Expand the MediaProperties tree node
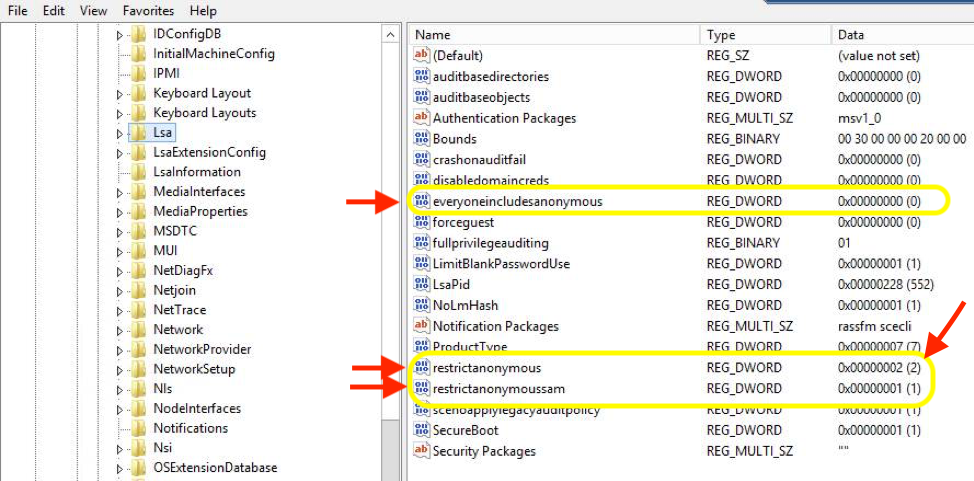 coord(119,212)
